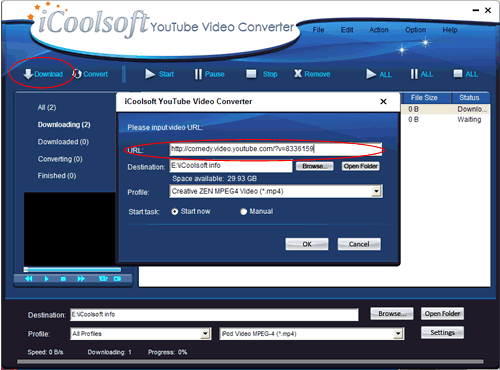Image resolution: width=500 pixels, height=370 pixels.
Task: Pause the selected download
Action: click(209, 74)
